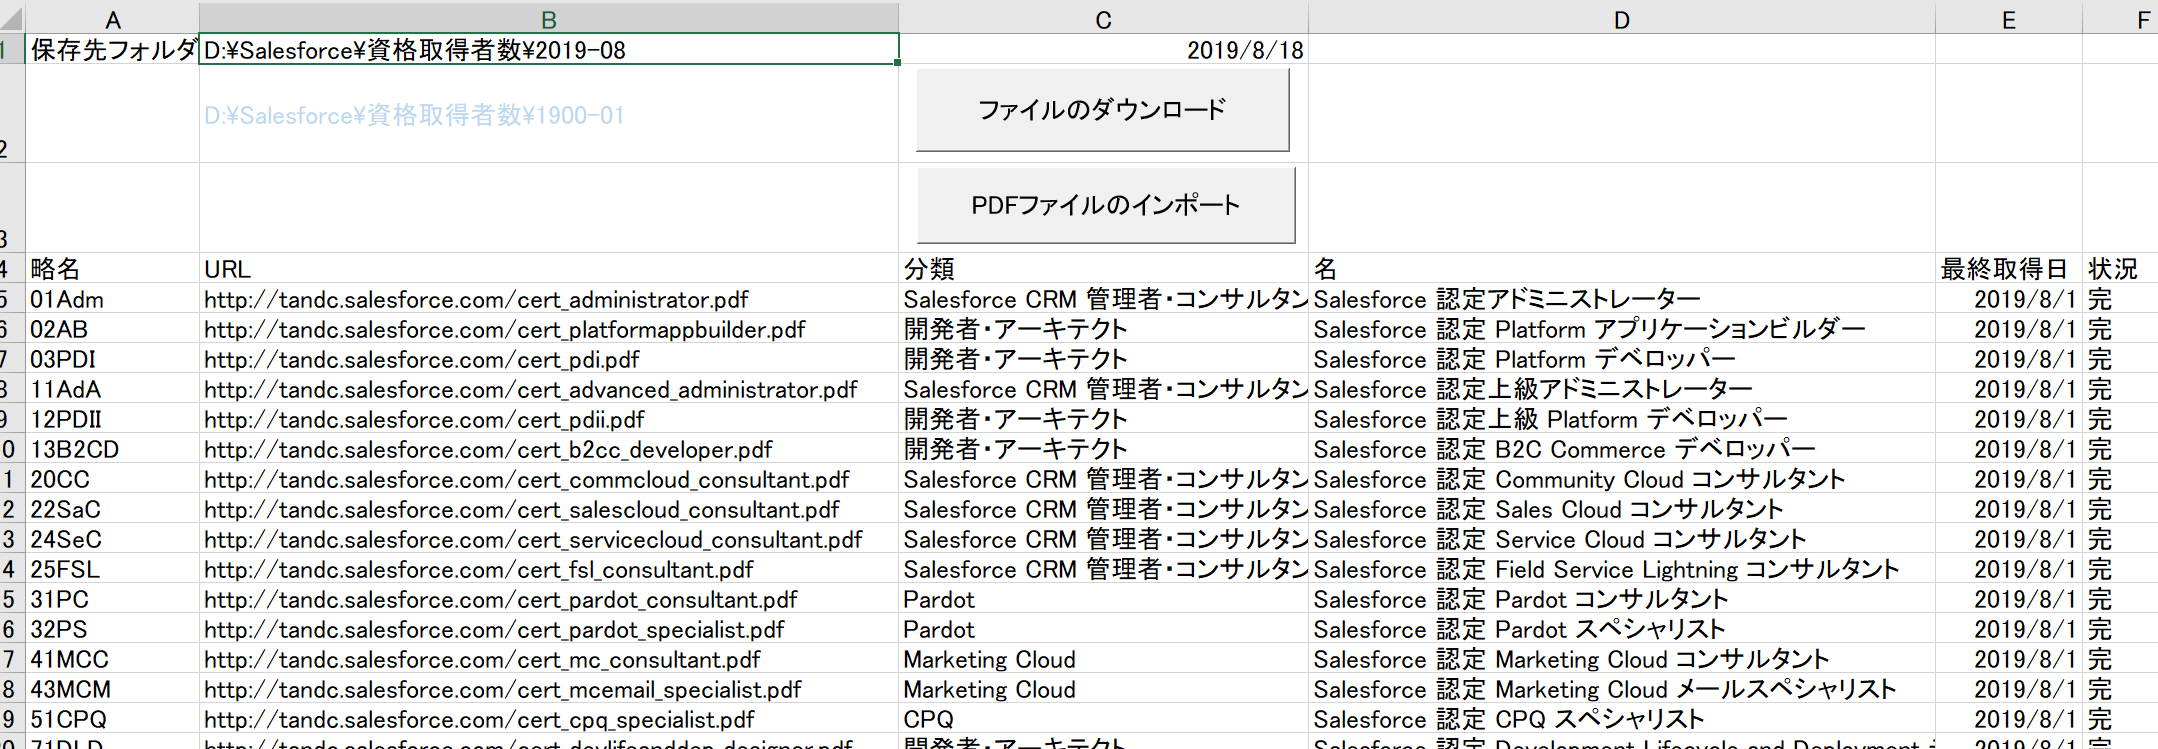Select column D header
This screenshot has height=749, width=2158.
(x=1621, y=19)
